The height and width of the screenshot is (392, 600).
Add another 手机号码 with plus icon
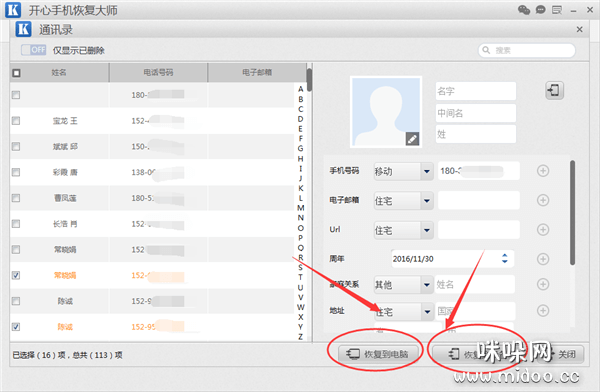click(x=543, y=171)
